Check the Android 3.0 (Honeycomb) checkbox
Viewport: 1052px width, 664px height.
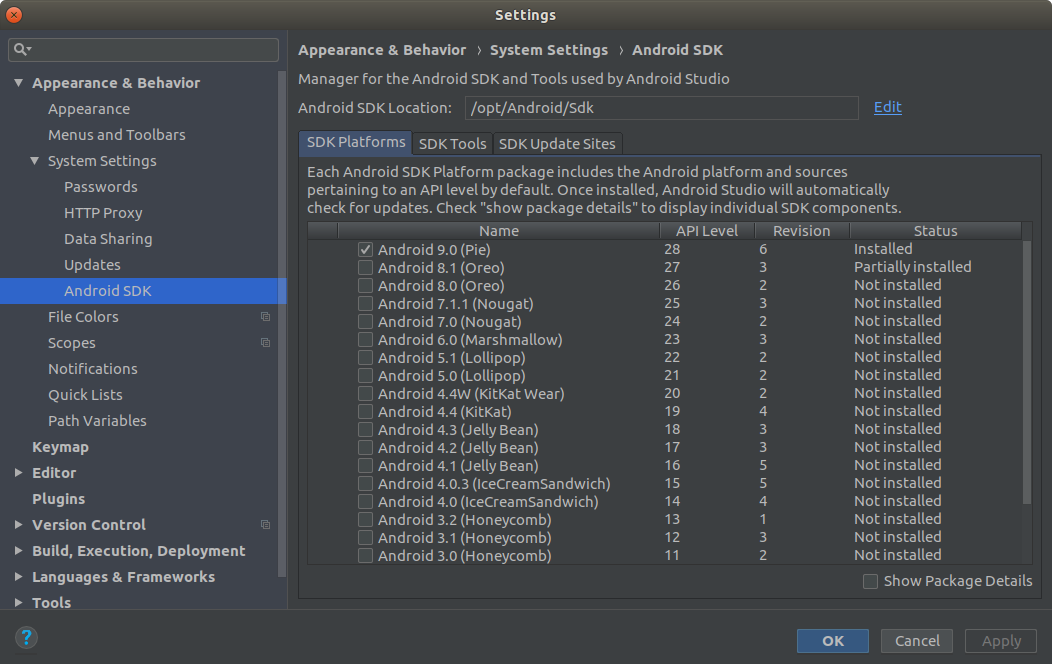tap(365, 555)
